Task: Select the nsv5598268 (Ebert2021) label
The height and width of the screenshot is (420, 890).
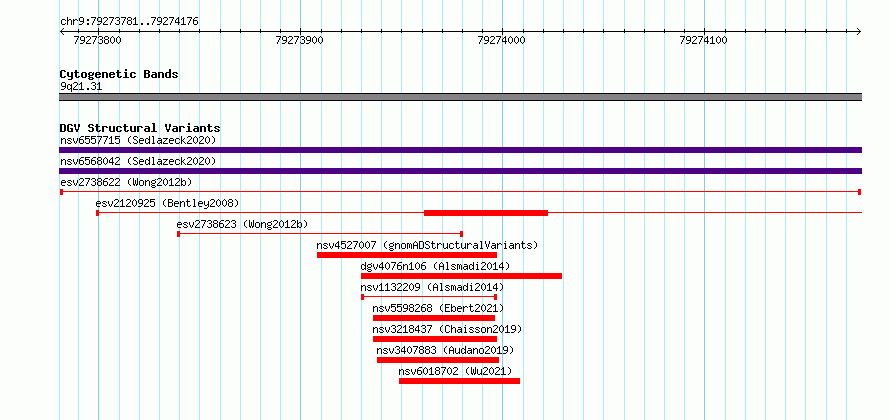Action: tap(438, 308)
